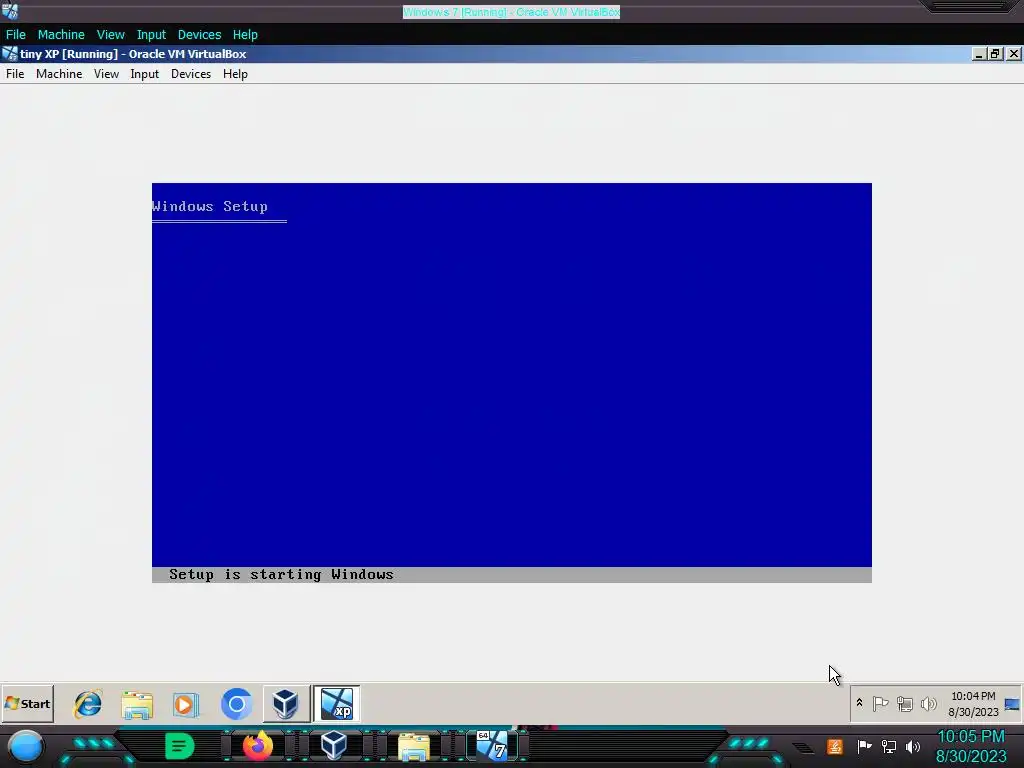Open Action Center flag in inner tray

(x=880, y=703)
